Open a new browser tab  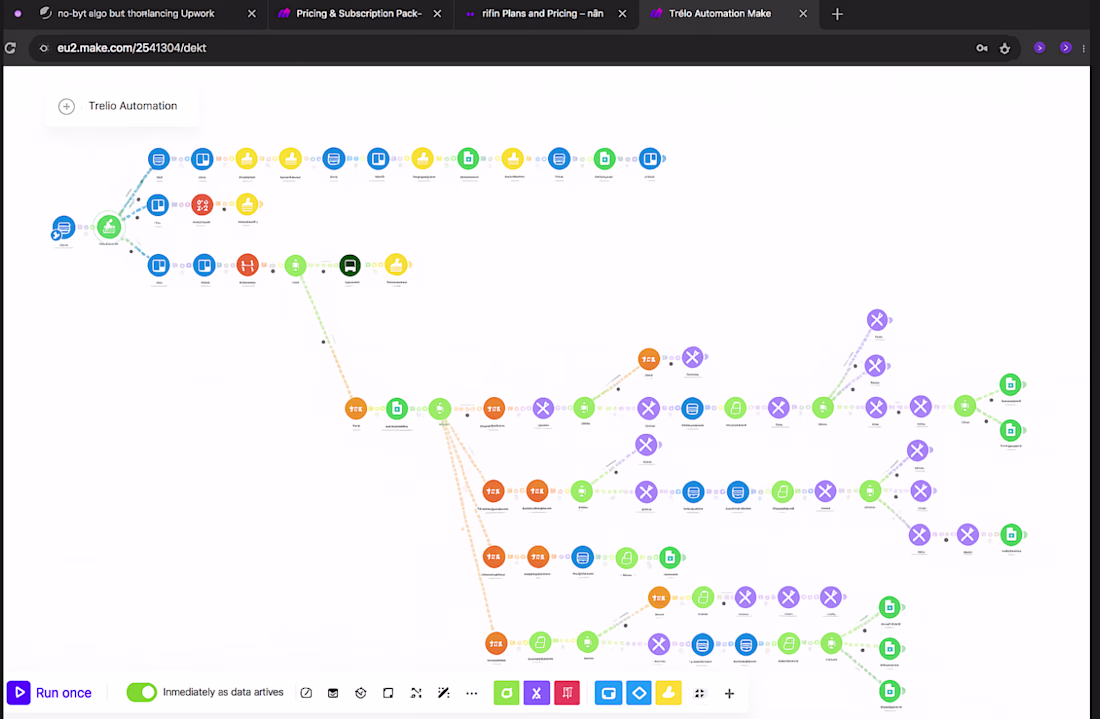tap(837, 14)
